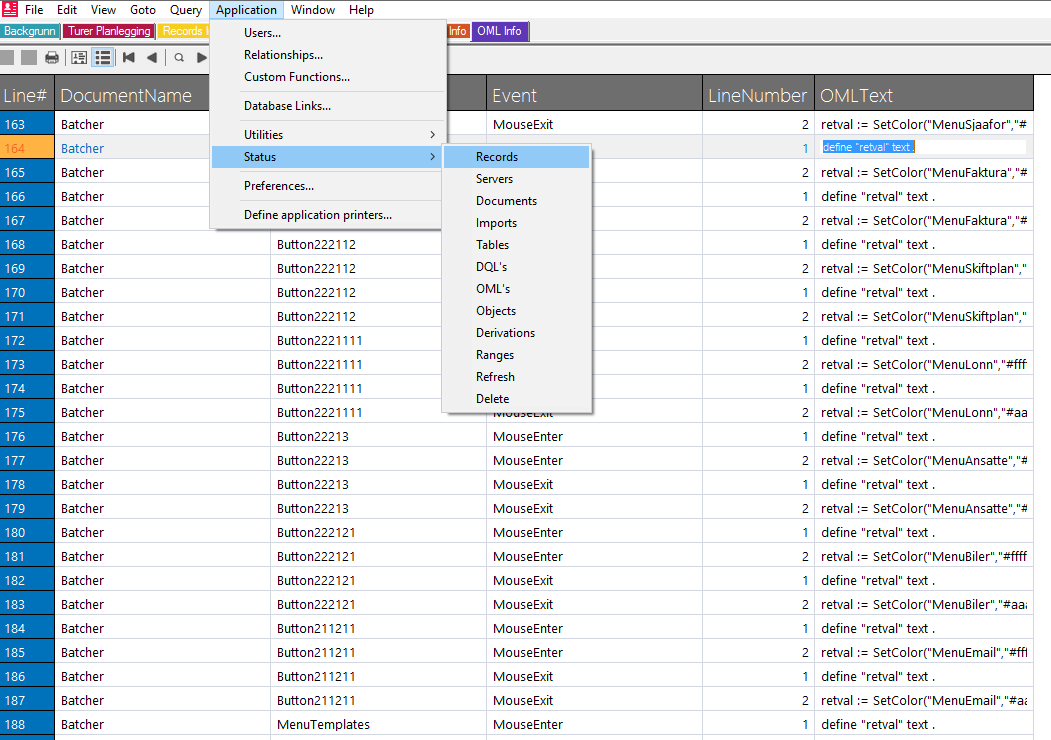Click the print icon in the toolbar
The width and height of the screenshot is (1051, 740).
[52, 58]
